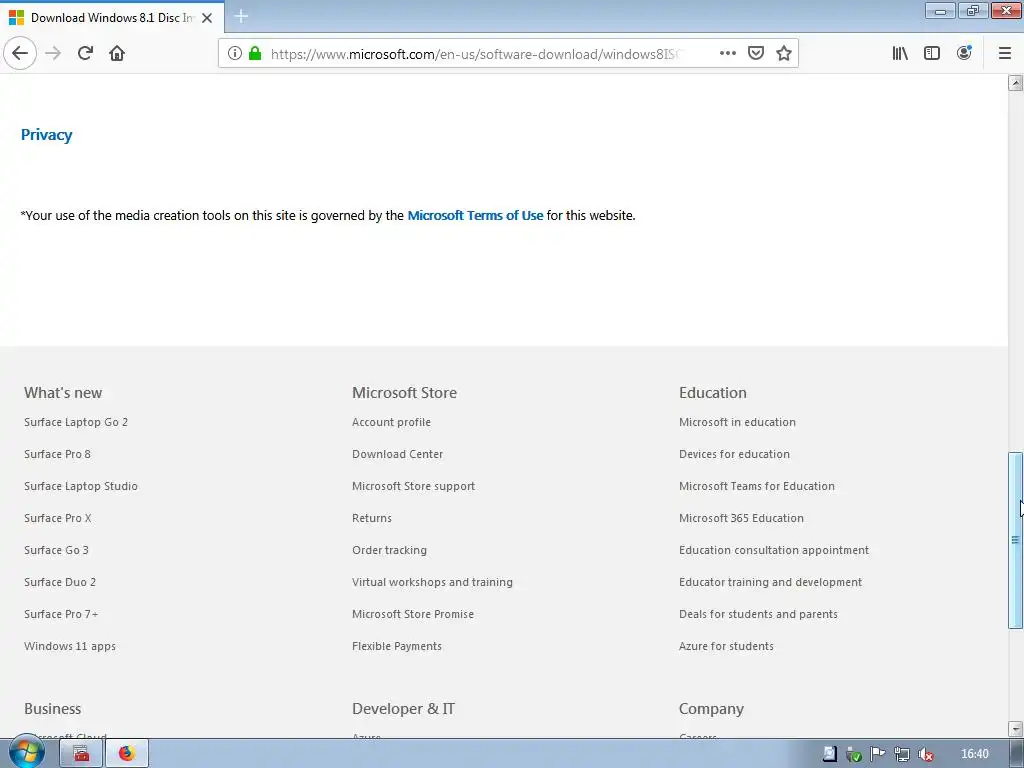Open Download Center link
This screenshot has height=768, width=1024.
coord(397,454)
